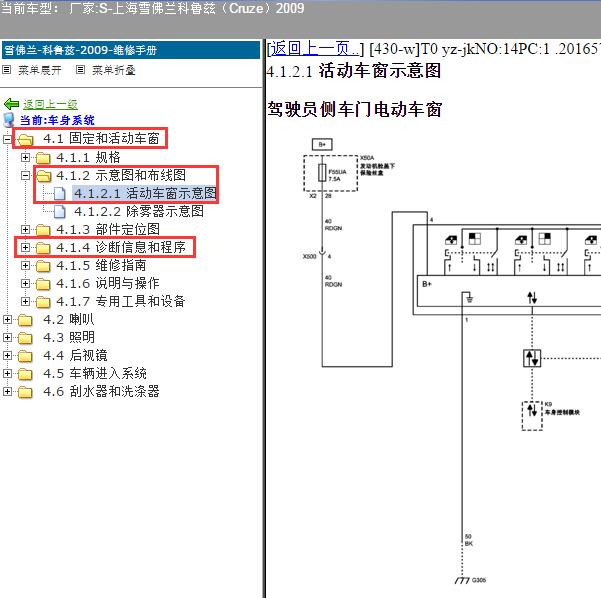Click the 菜单展开 list icon
This screenshot has height=598, width=601.
click(7, 70)
